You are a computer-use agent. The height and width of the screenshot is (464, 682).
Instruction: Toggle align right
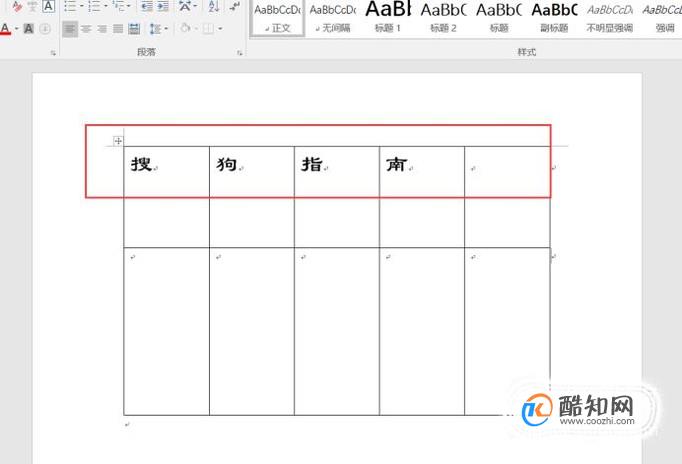102,29
